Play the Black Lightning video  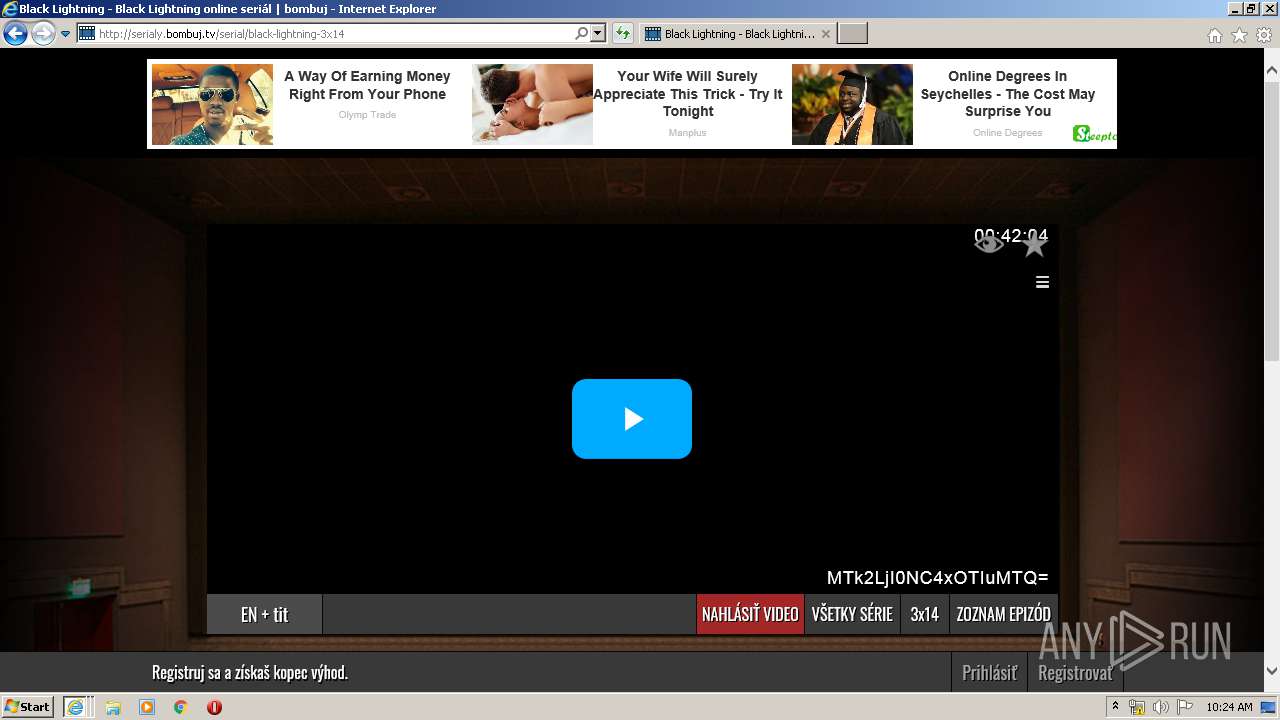632,419
